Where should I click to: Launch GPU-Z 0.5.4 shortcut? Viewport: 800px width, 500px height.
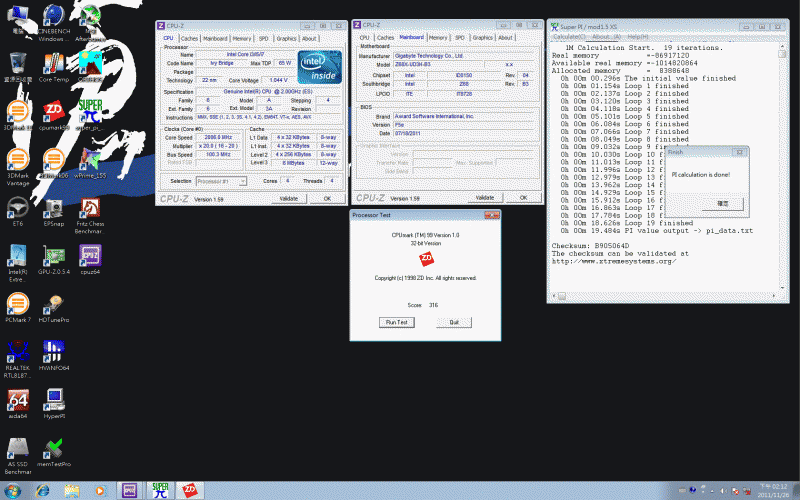coord(54,259)
